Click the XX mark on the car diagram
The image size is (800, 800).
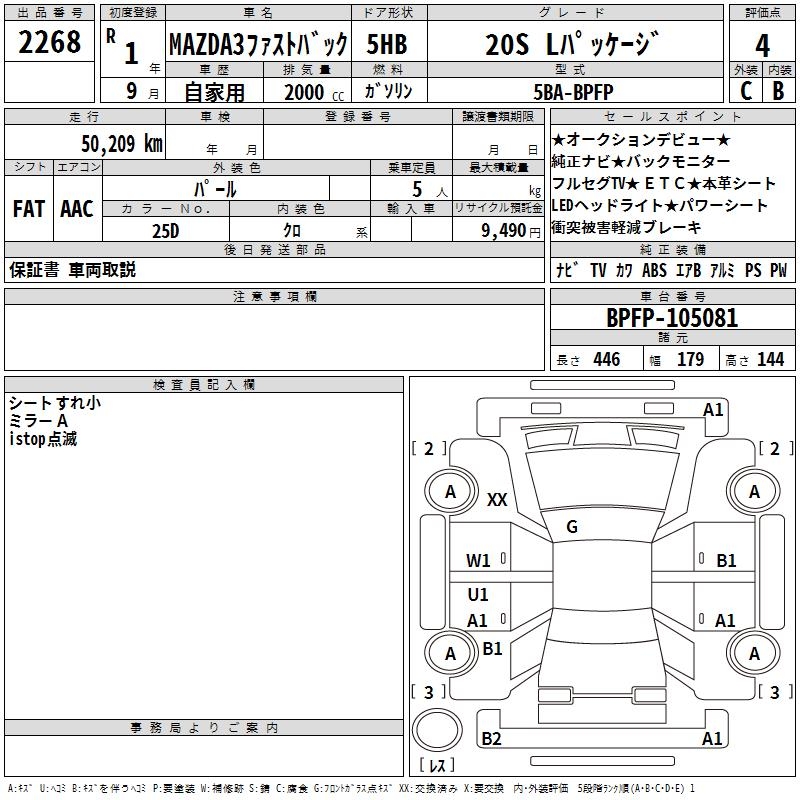click(x=497, y=499)
